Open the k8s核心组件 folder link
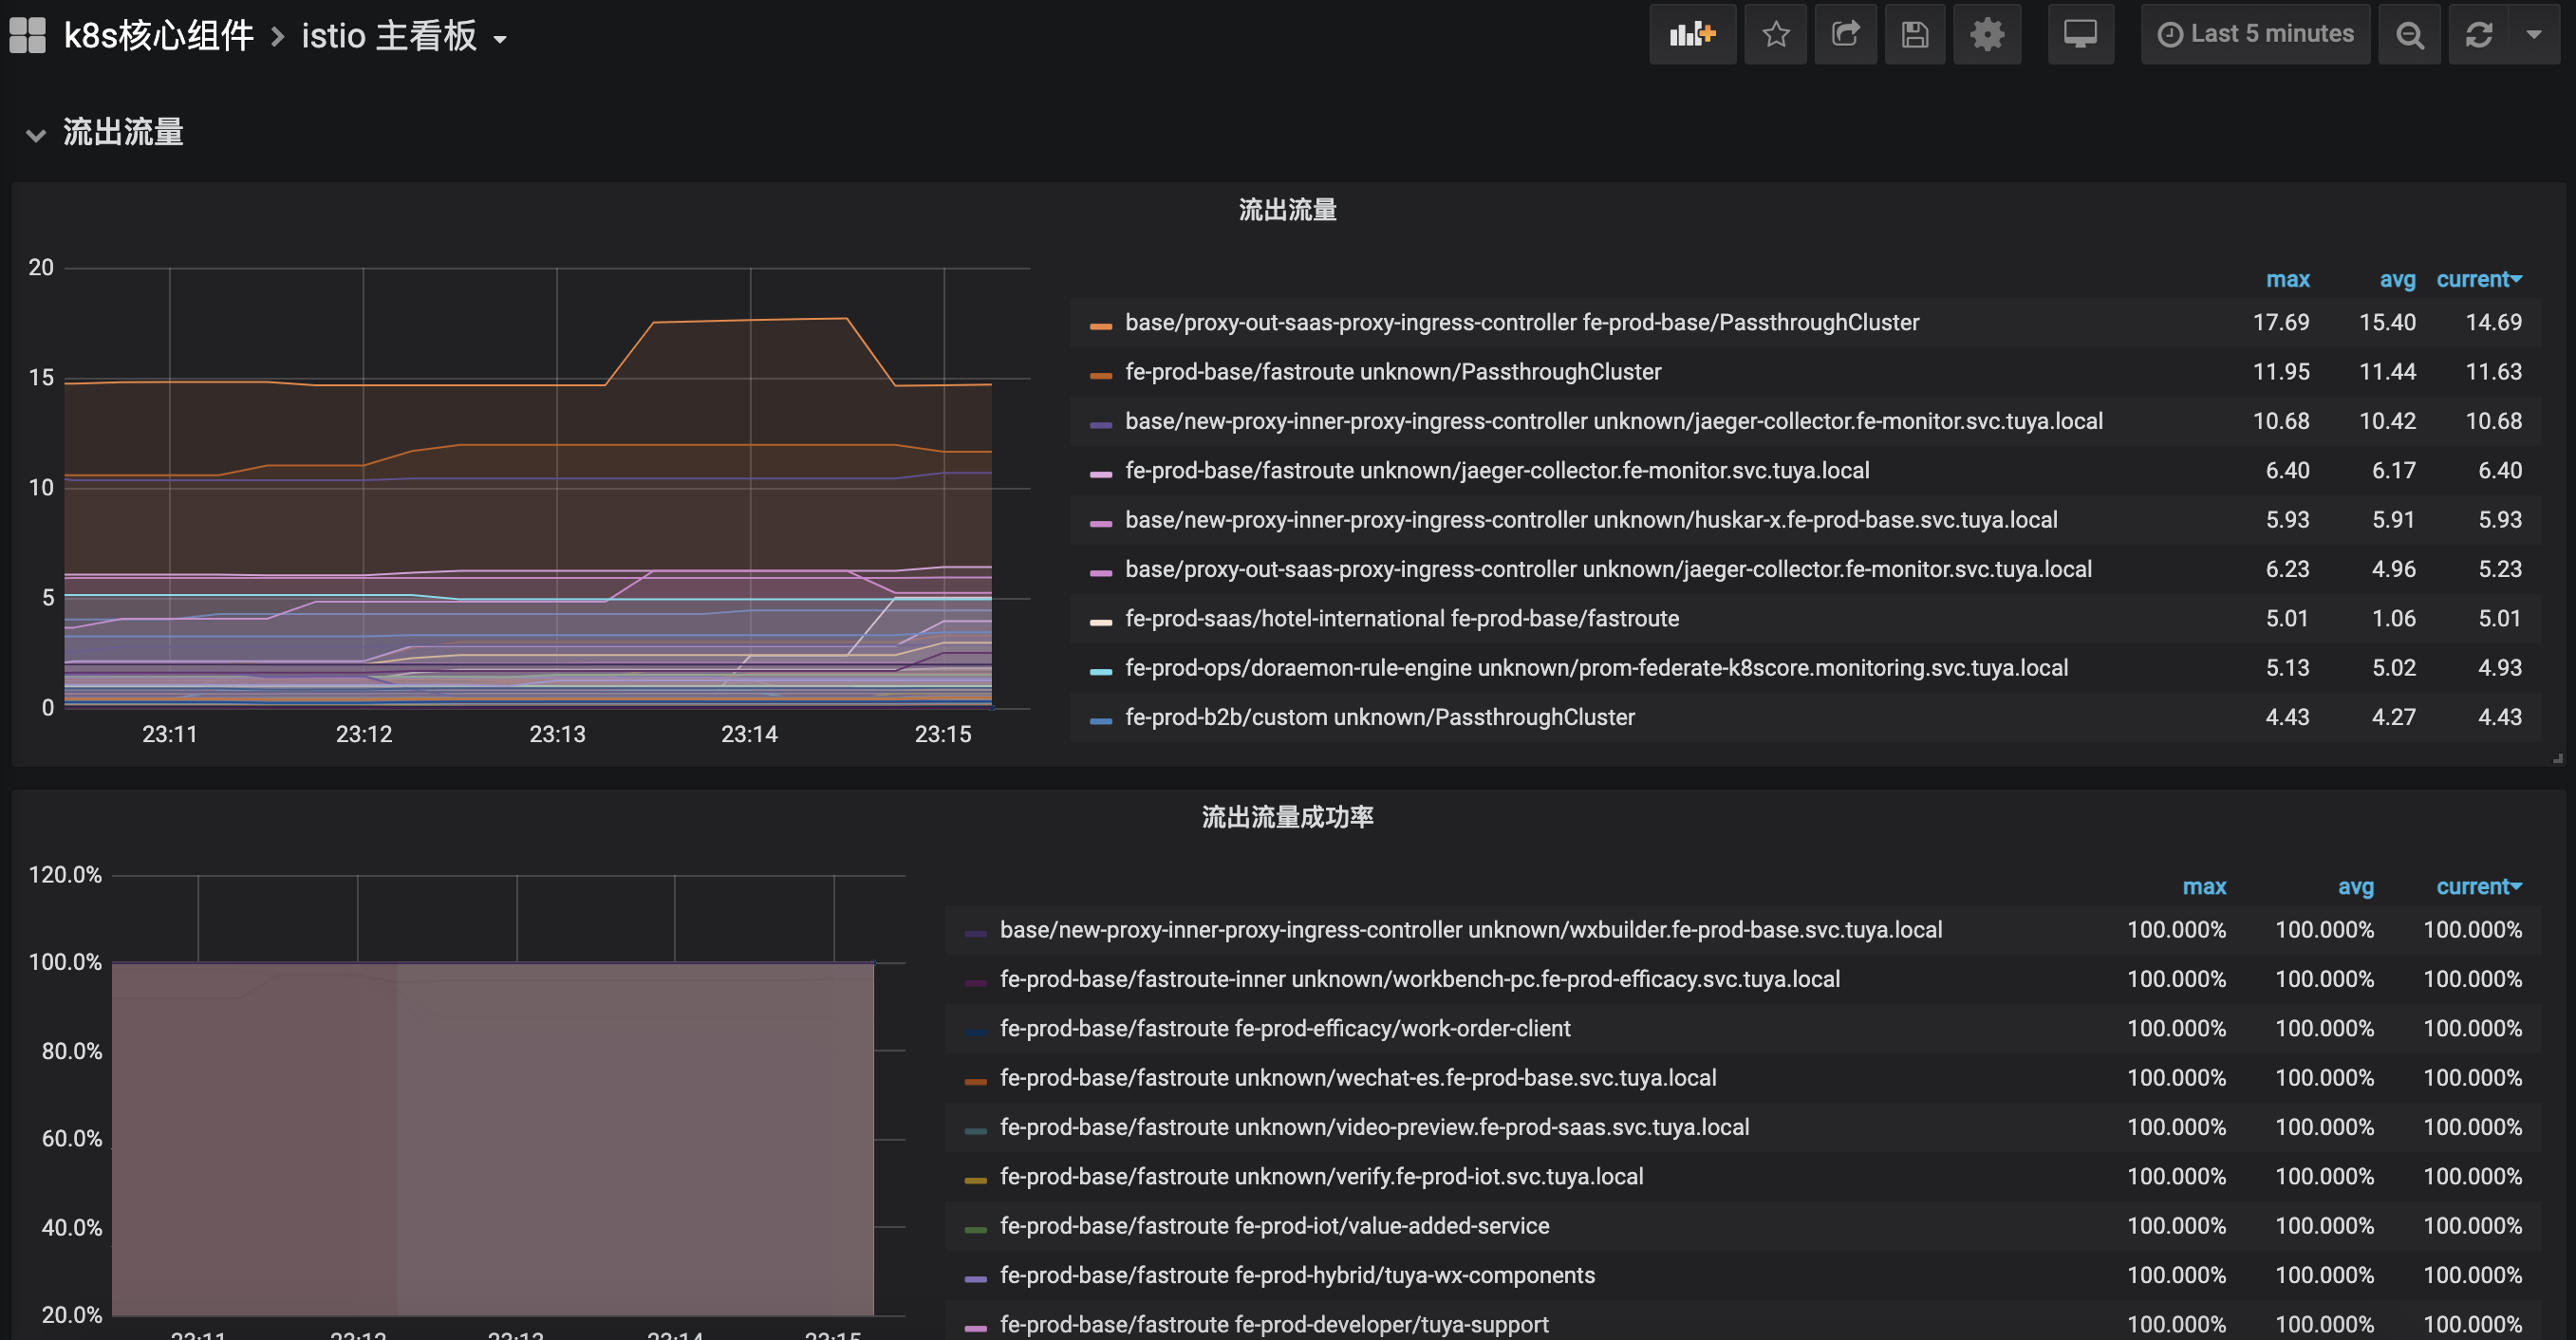The image size is (2576, 1340). pos(158,37)
